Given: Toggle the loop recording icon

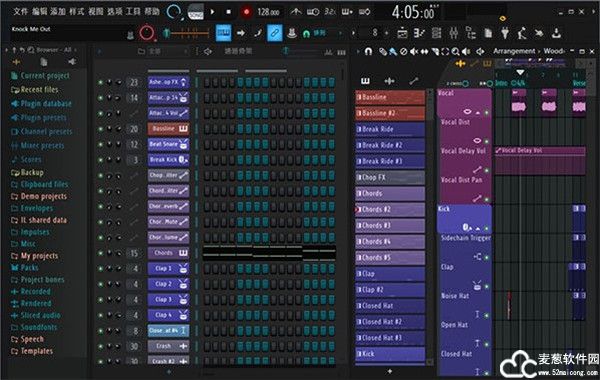Looking at the screenshot, I should pos(364,12).
